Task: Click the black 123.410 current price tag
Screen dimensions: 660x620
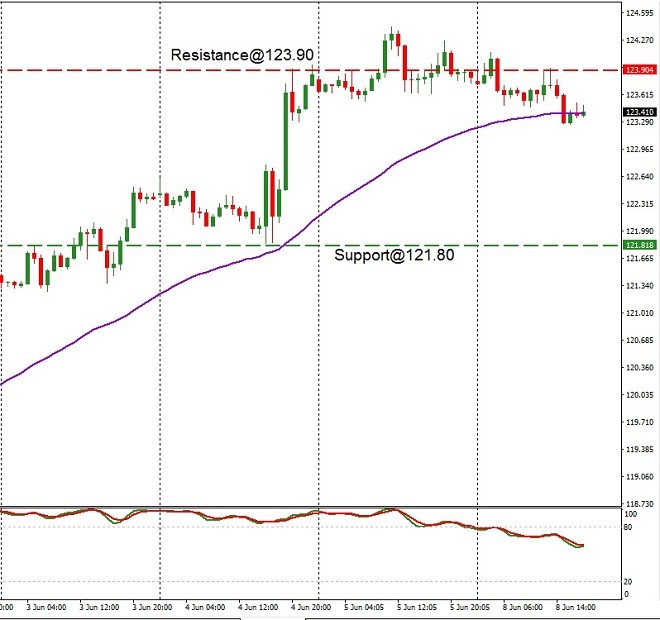Action: 639,112
